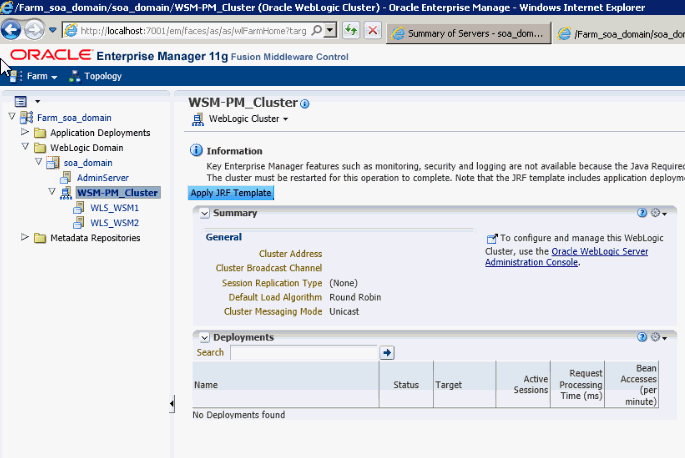Click the tree View menu list icon
This screenshot has width=685, height=458.
click(21, 101)
